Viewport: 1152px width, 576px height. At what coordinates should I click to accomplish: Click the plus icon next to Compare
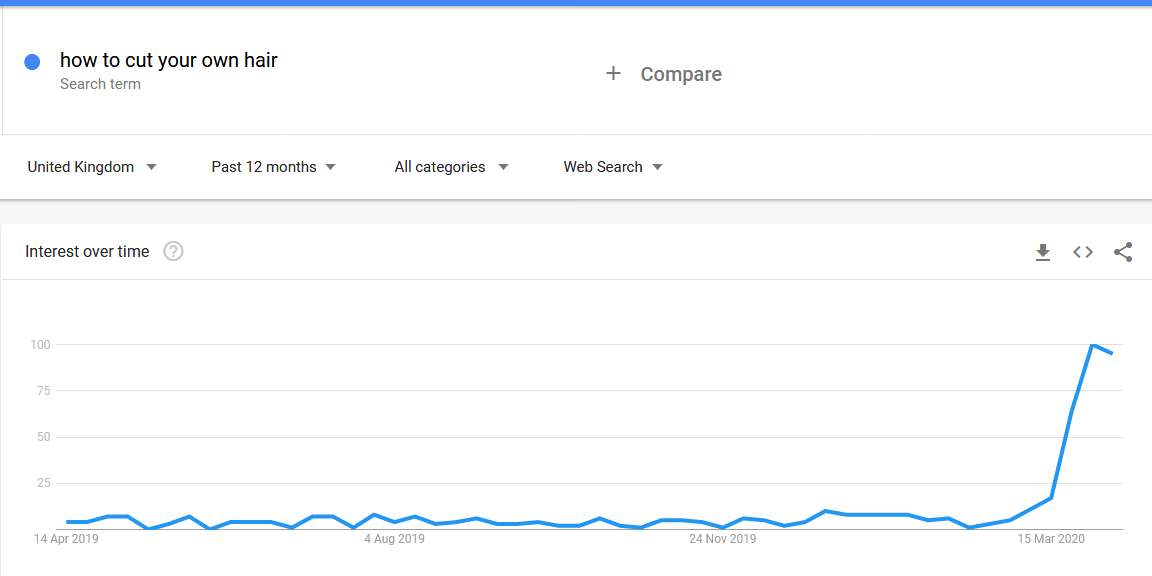pos(614,74)
